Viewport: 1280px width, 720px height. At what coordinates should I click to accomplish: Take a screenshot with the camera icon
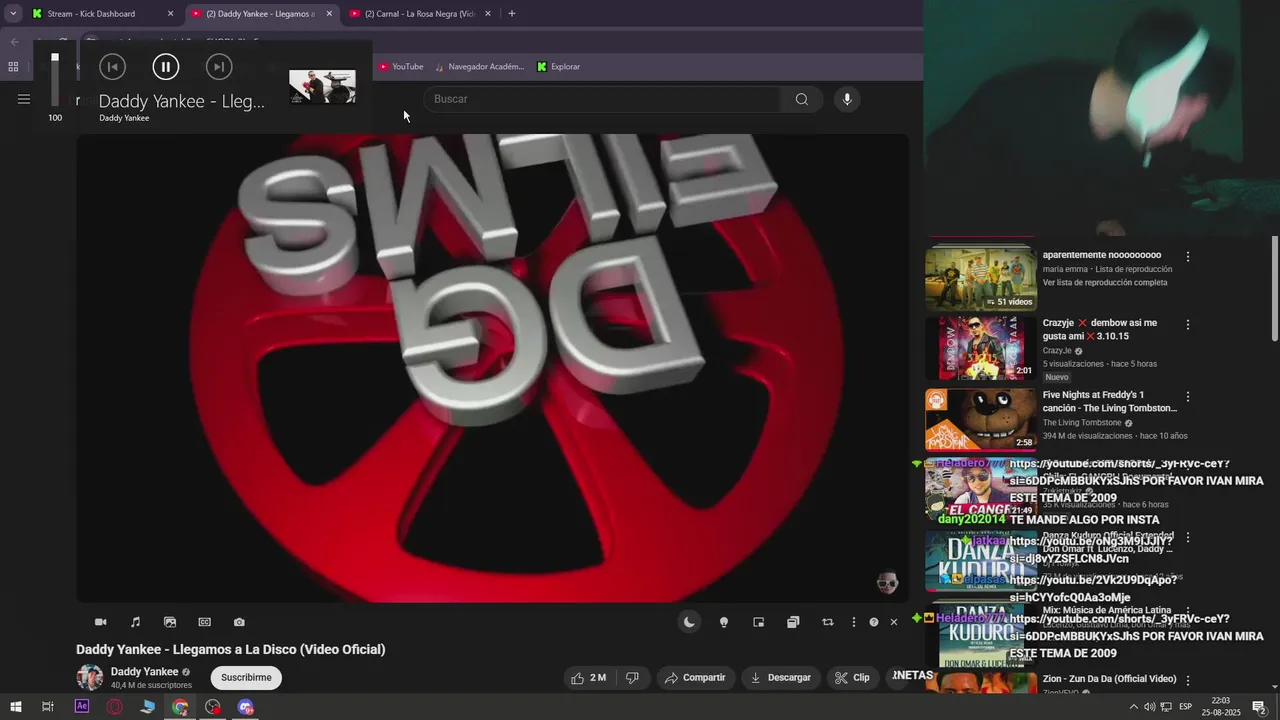click(x=239, y=622)
